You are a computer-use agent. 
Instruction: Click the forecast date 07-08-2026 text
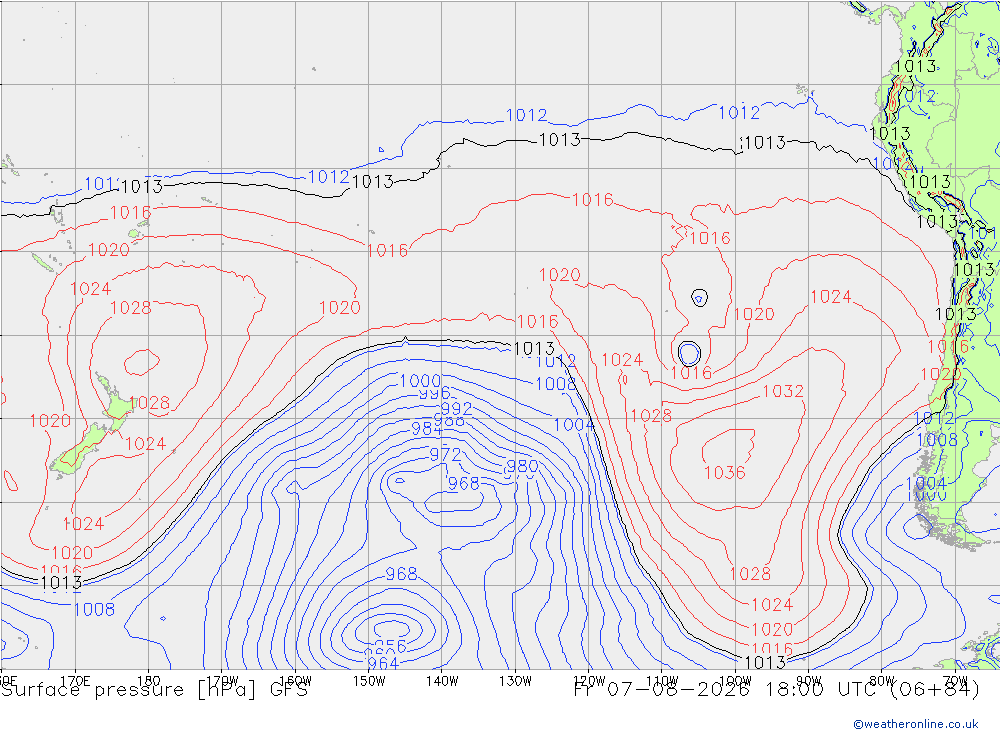(677, 690)
